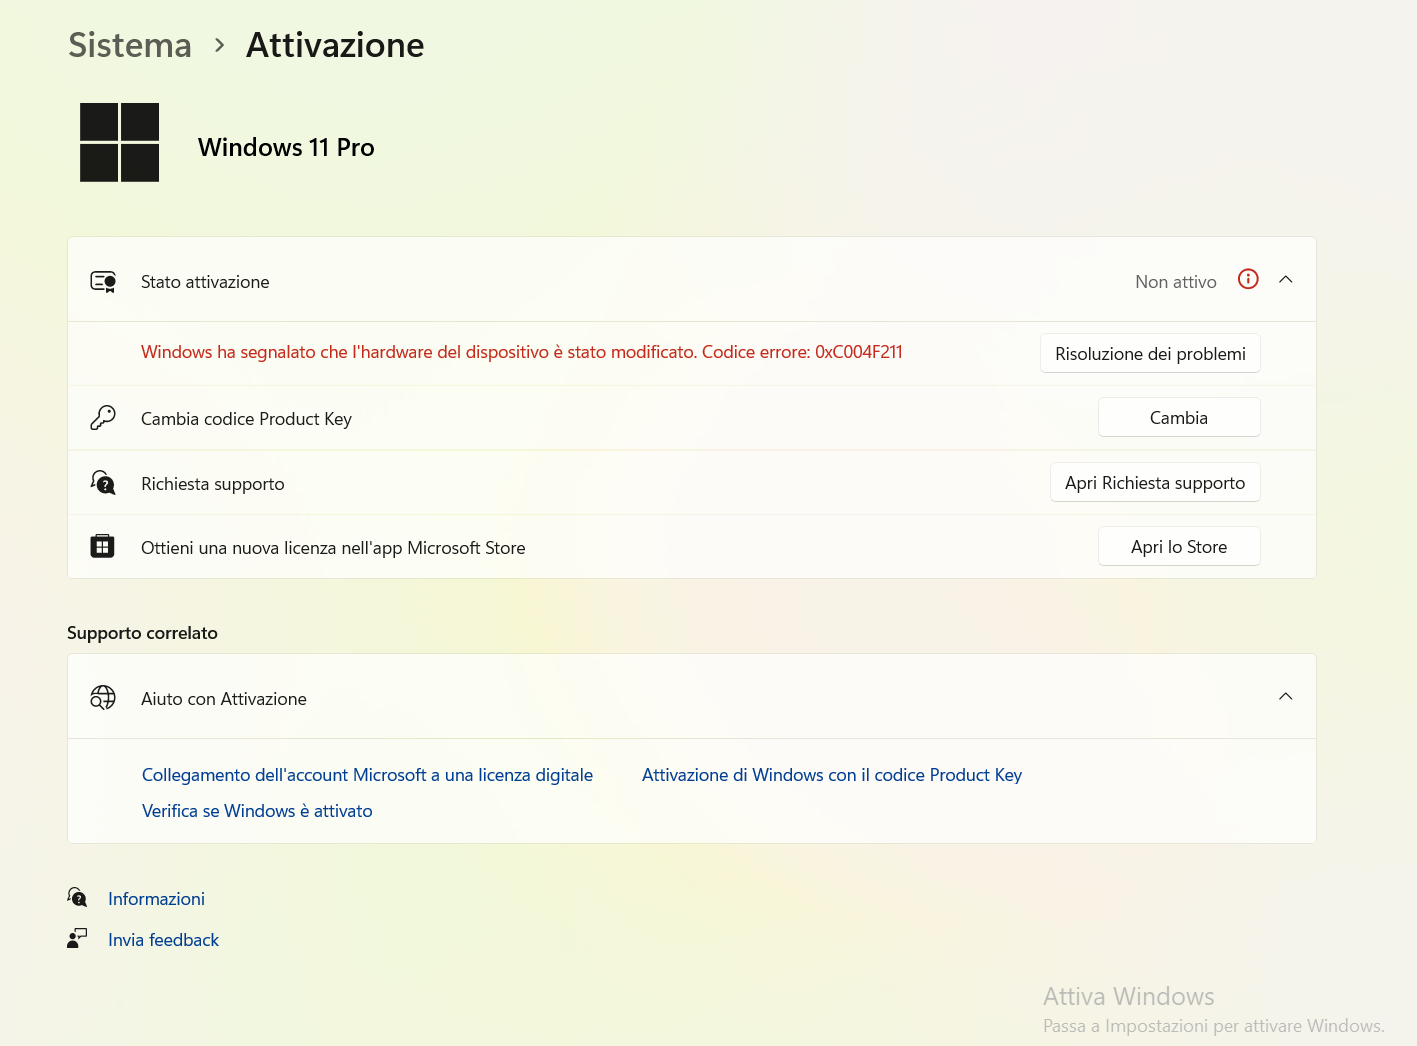Click the red info icon beside Non attivo
The image size is (1417, 1046).
click(x=1248, y=279)
